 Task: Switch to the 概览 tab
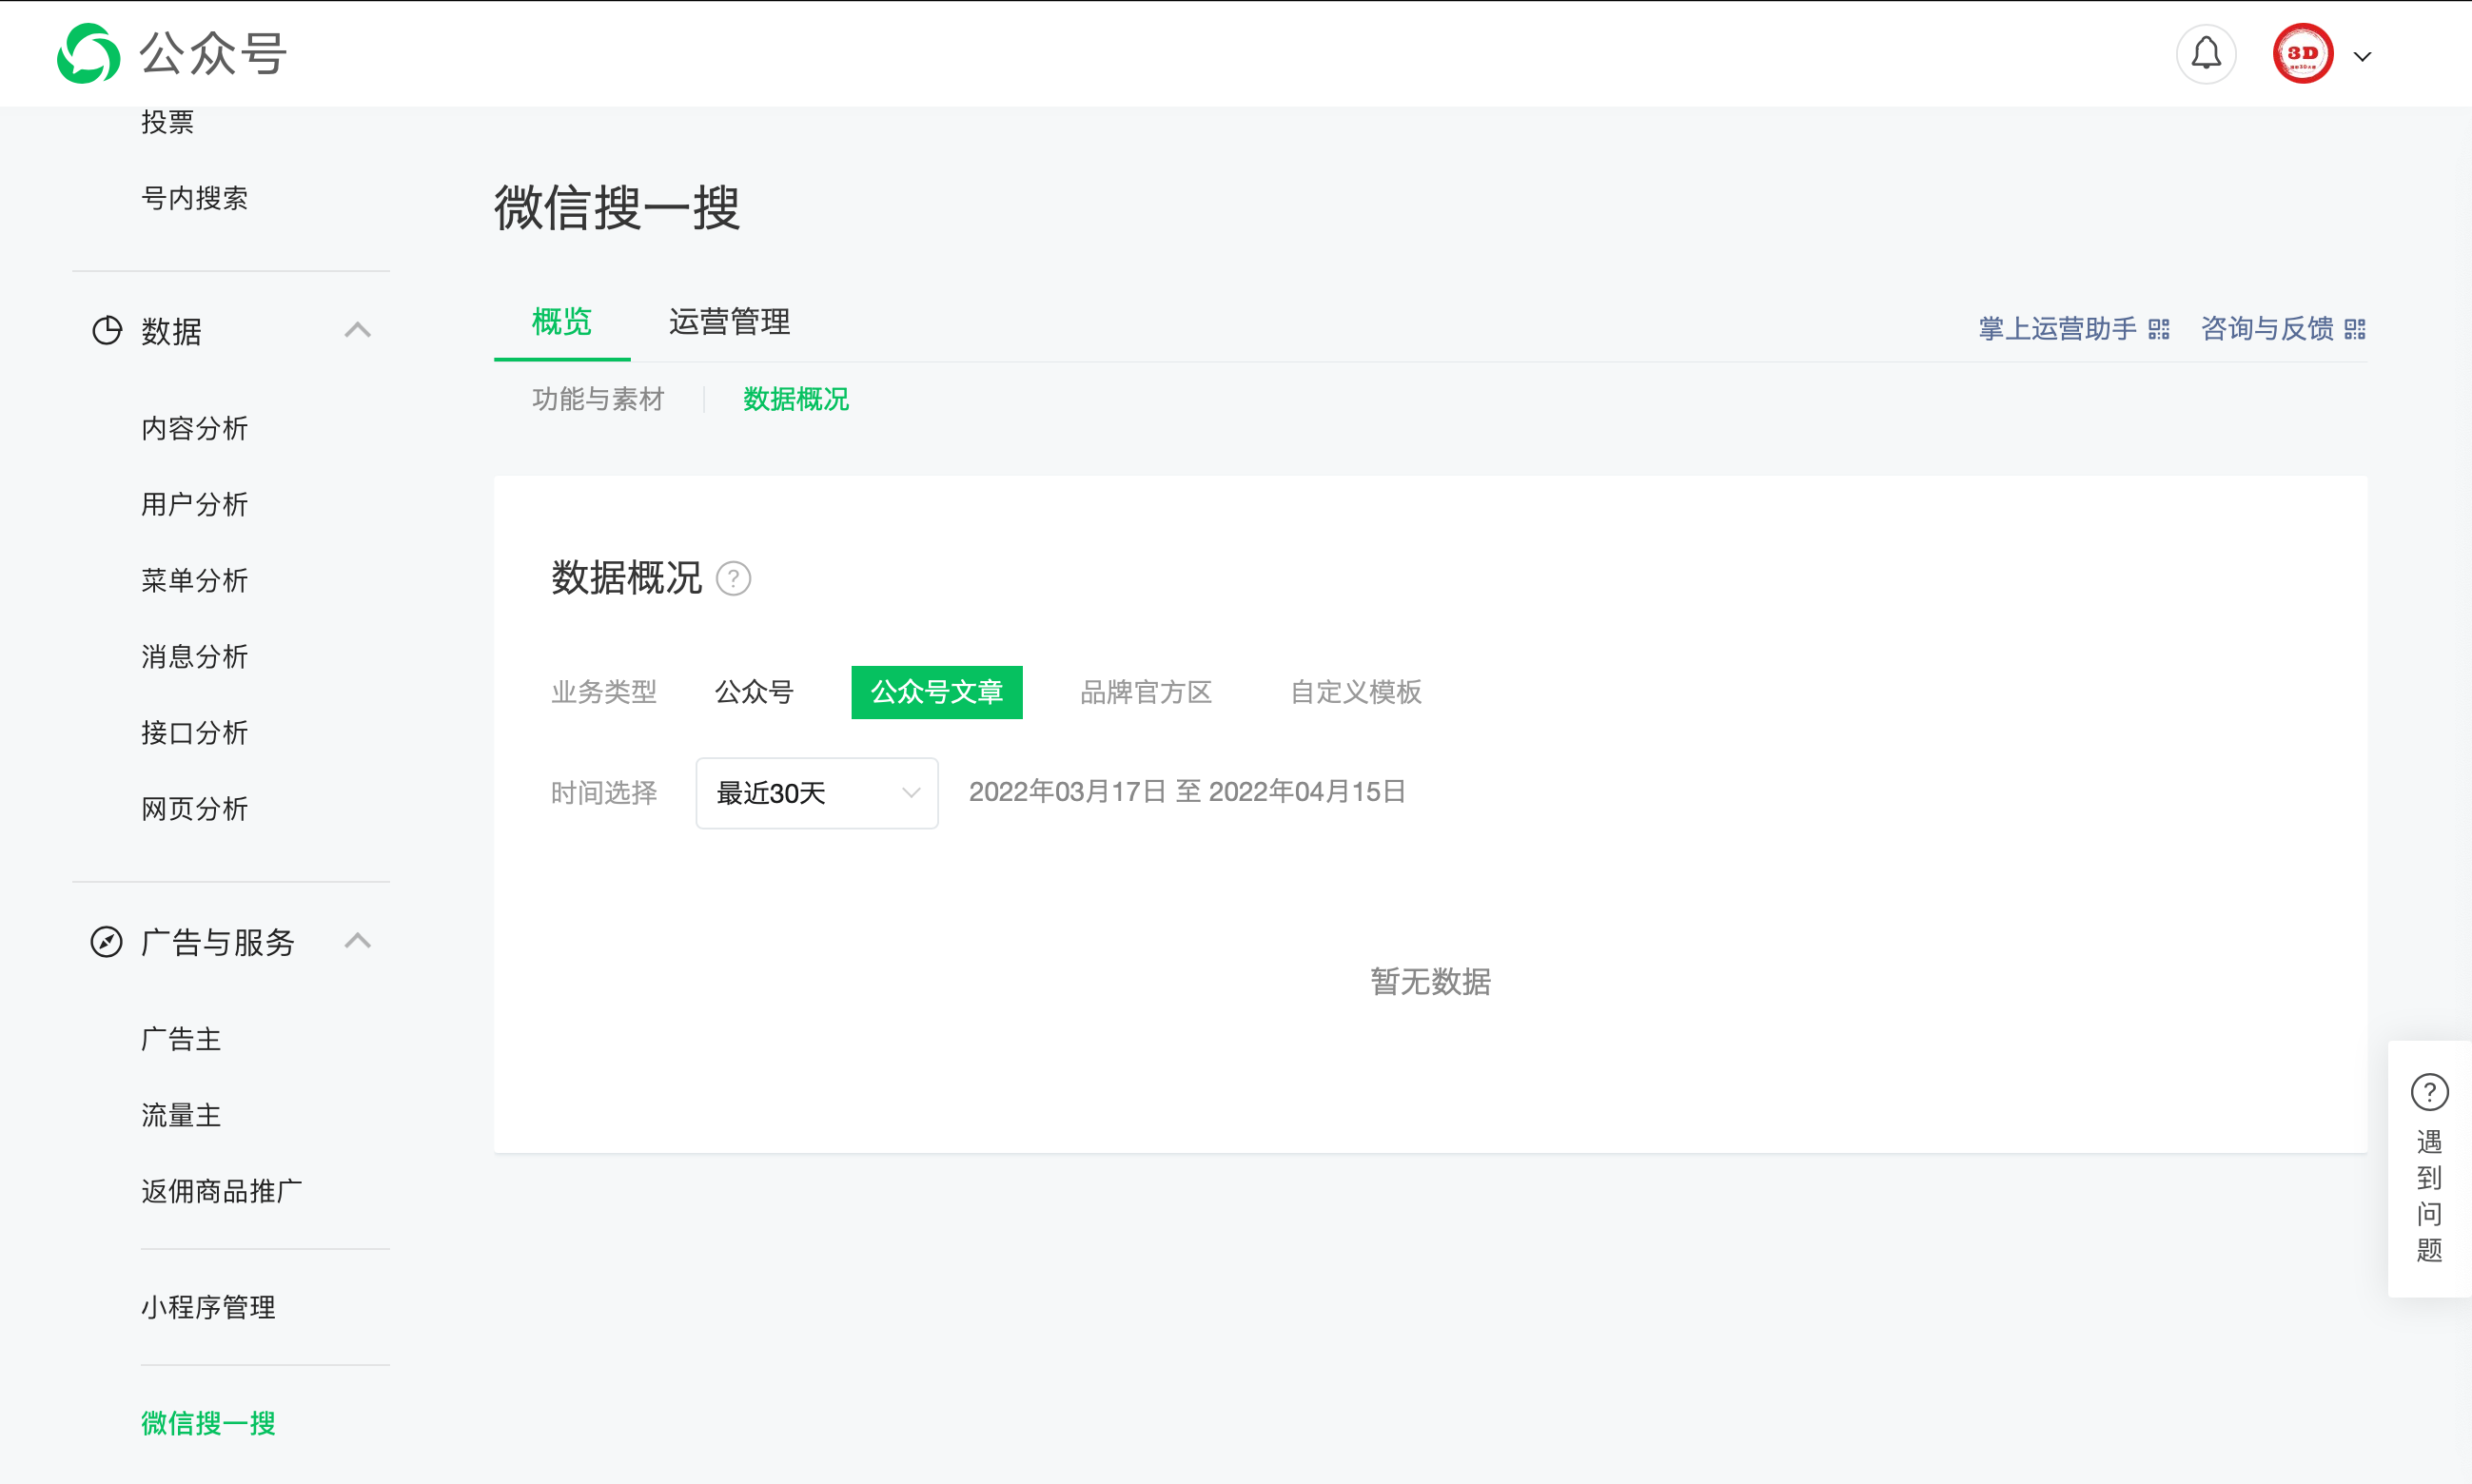click(x=562, y=322)
